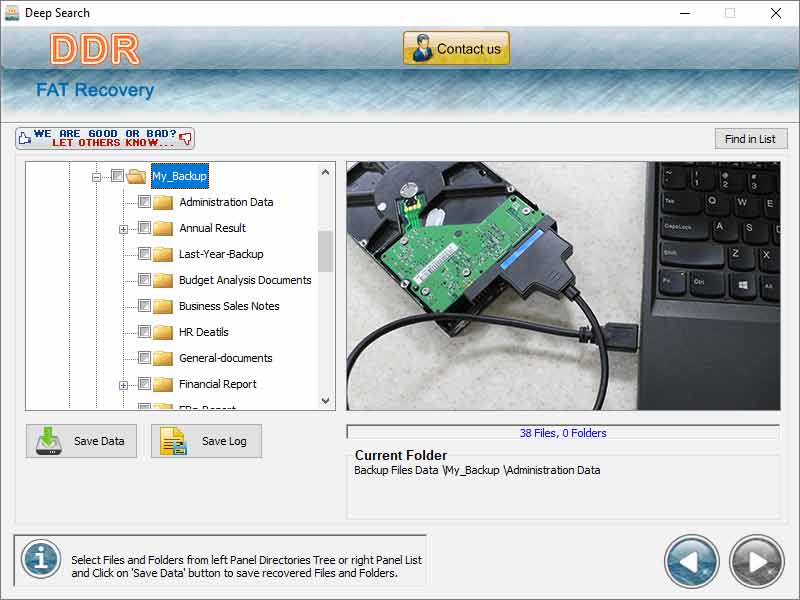Click the HR Deatils folder icon
The image size is (800, 600).
(163, 332)
